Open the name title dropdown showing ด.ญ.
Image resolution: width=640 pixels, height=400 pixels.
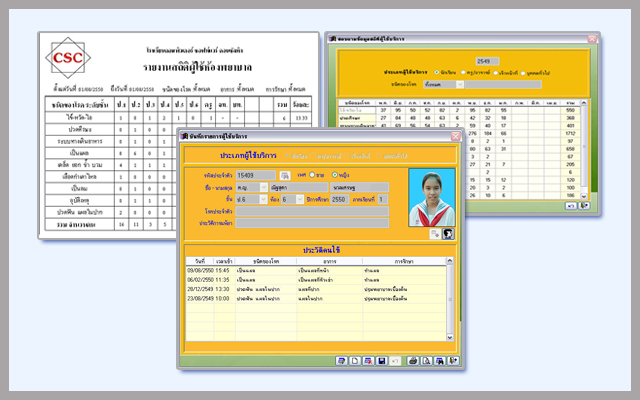(264, 187)
